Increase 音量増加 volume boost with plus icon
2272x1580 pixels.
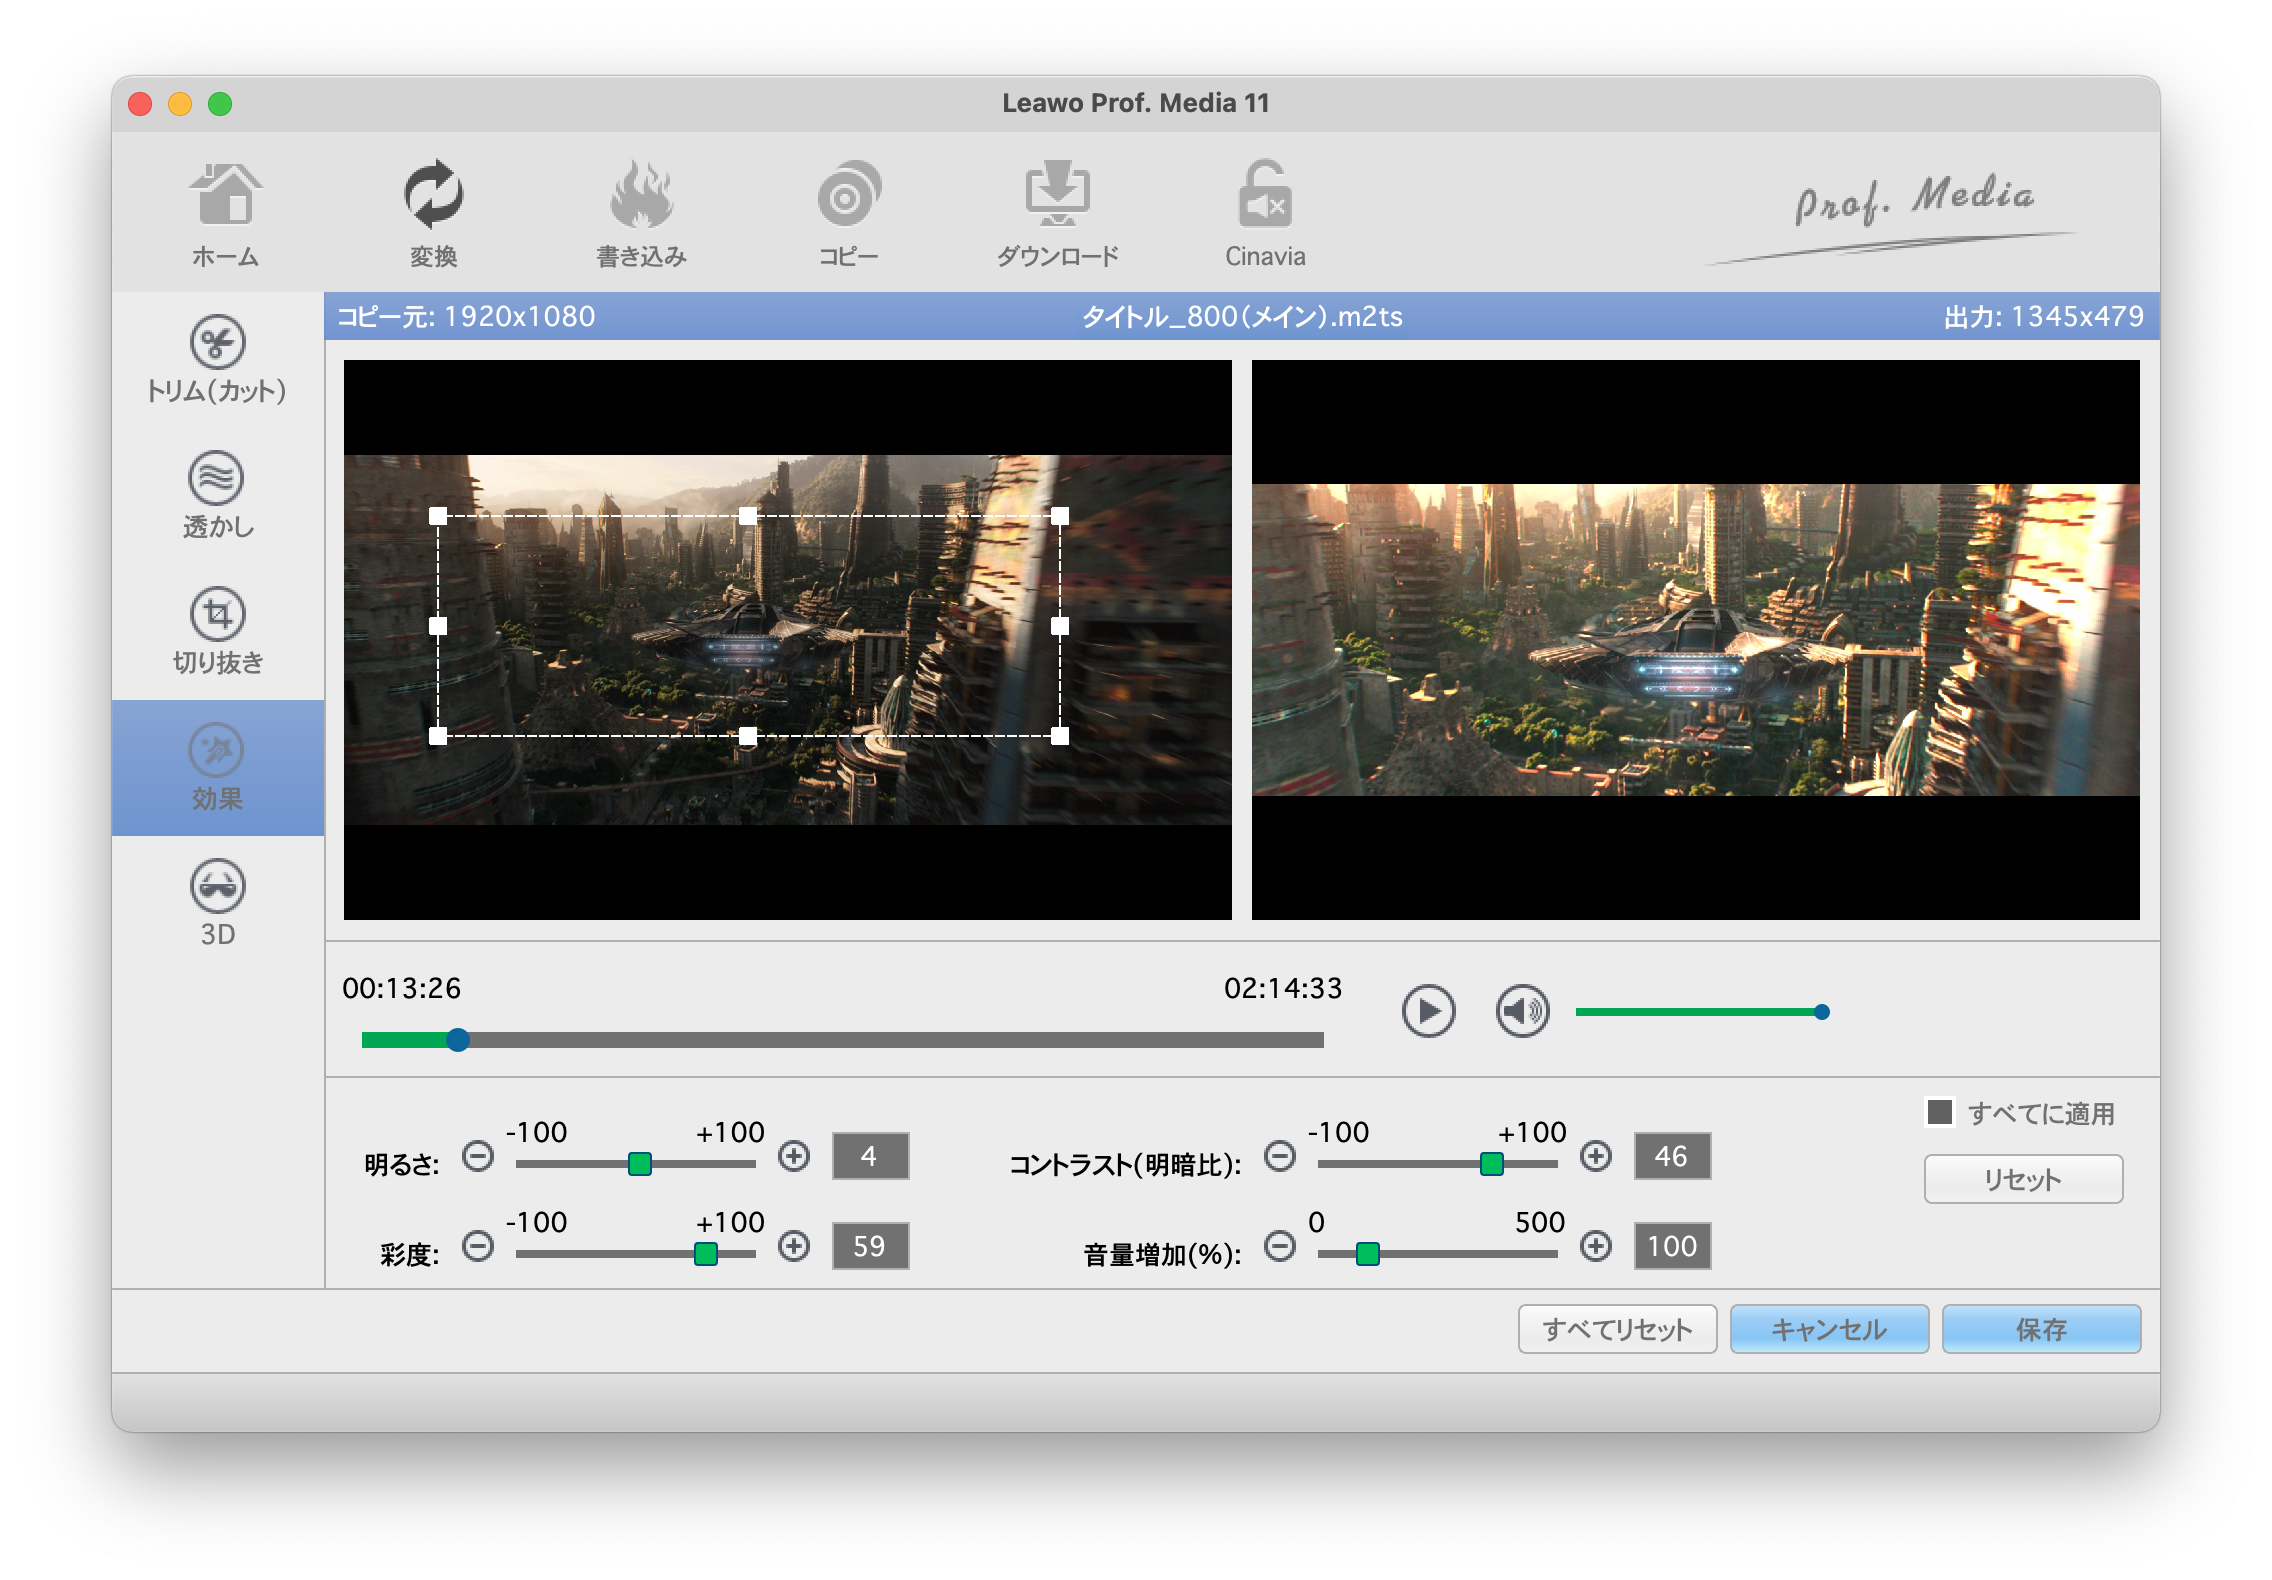[x=1596, y=1247]
